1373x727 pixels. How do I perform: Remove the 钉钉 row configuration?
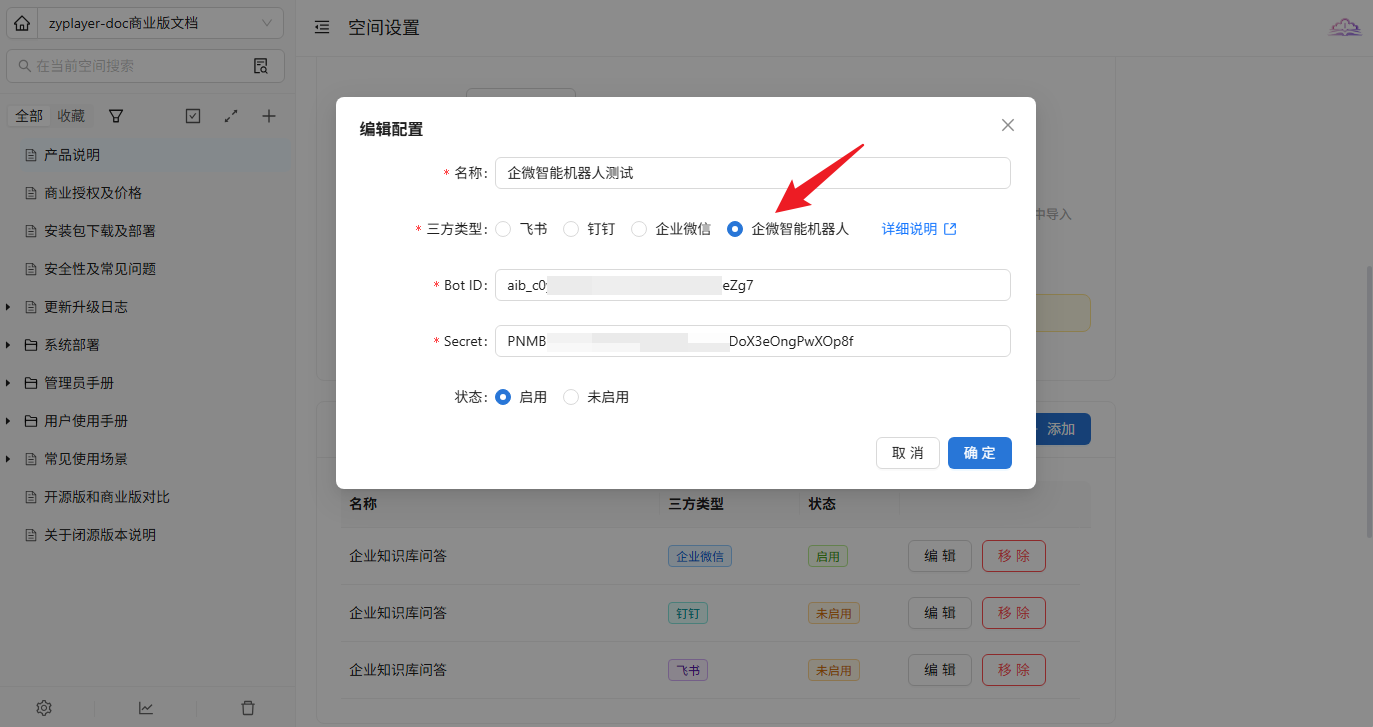1014,613
